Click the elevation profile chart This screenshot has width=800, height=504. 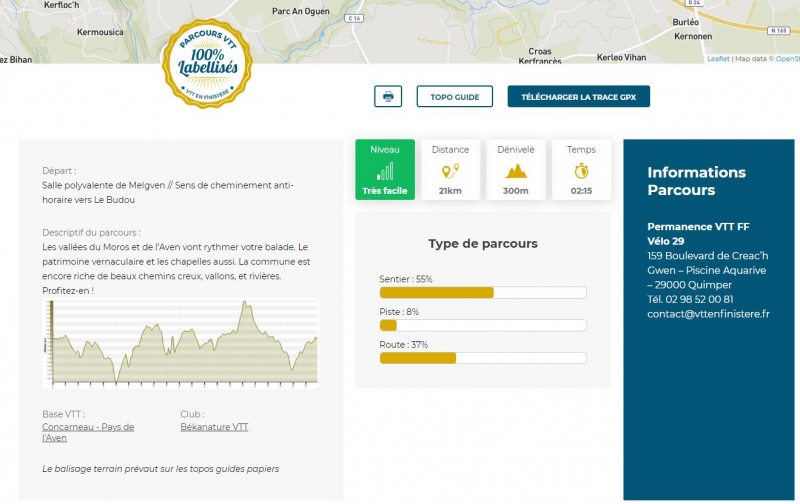pyautogui.click(x=181, y=342)
